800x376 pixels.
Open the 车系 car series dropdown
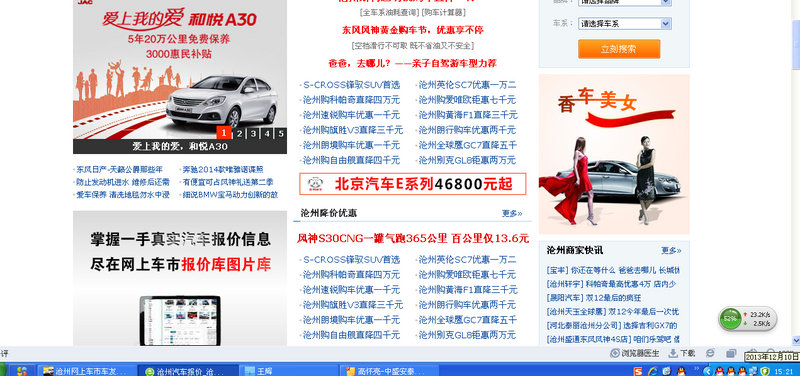(624, 23)
